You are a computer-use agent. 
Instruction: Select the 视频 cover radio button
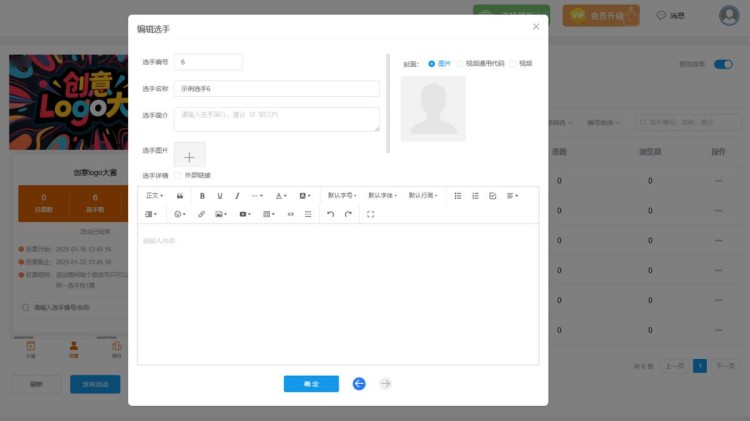point(514,63)
